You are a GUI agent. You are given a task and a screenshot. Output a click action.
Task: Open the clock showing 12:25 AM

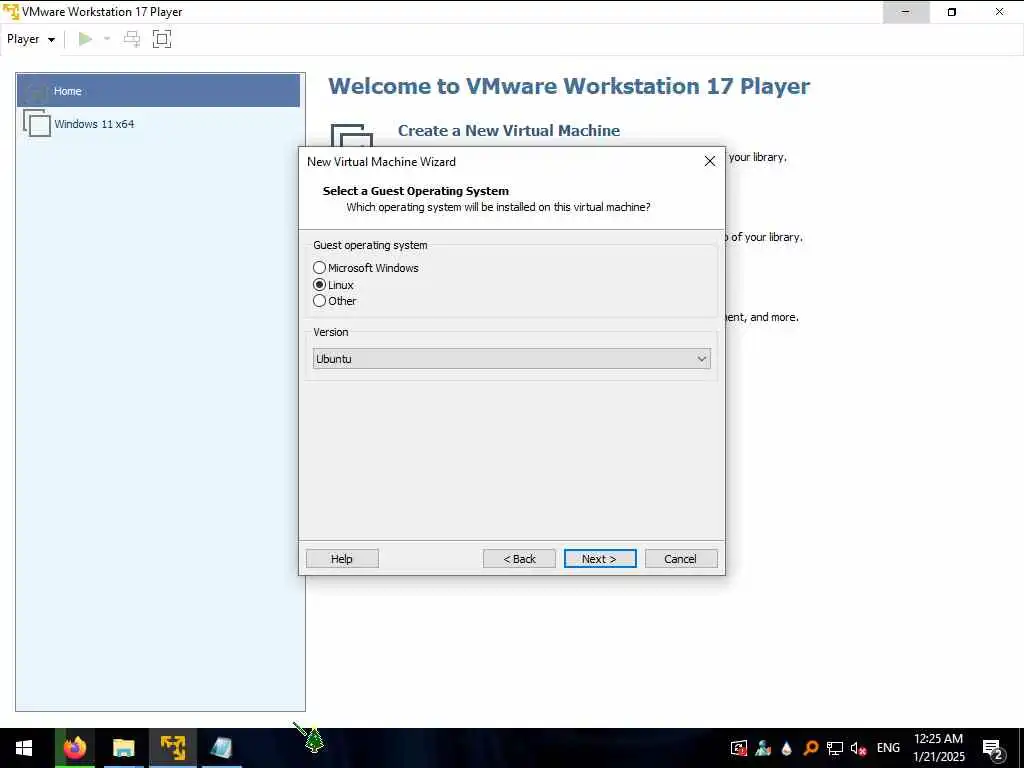938,748
